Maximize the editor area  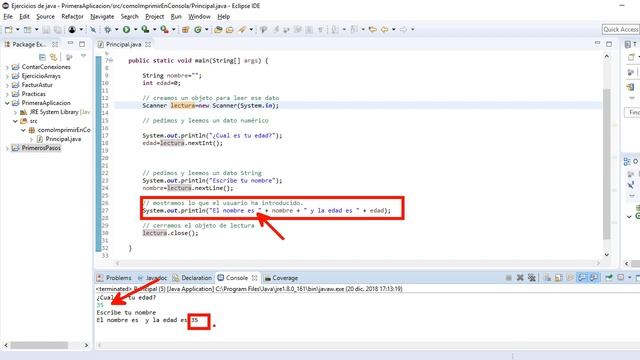pos(609,44)
